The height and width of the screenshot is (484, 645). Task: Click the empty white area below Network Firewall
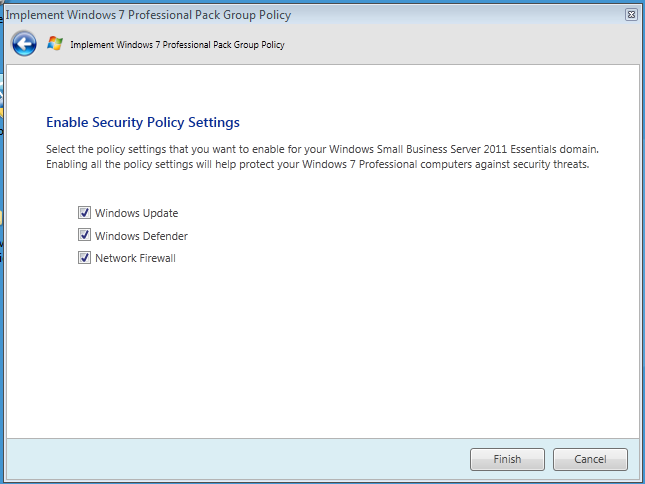click(321, 350)
